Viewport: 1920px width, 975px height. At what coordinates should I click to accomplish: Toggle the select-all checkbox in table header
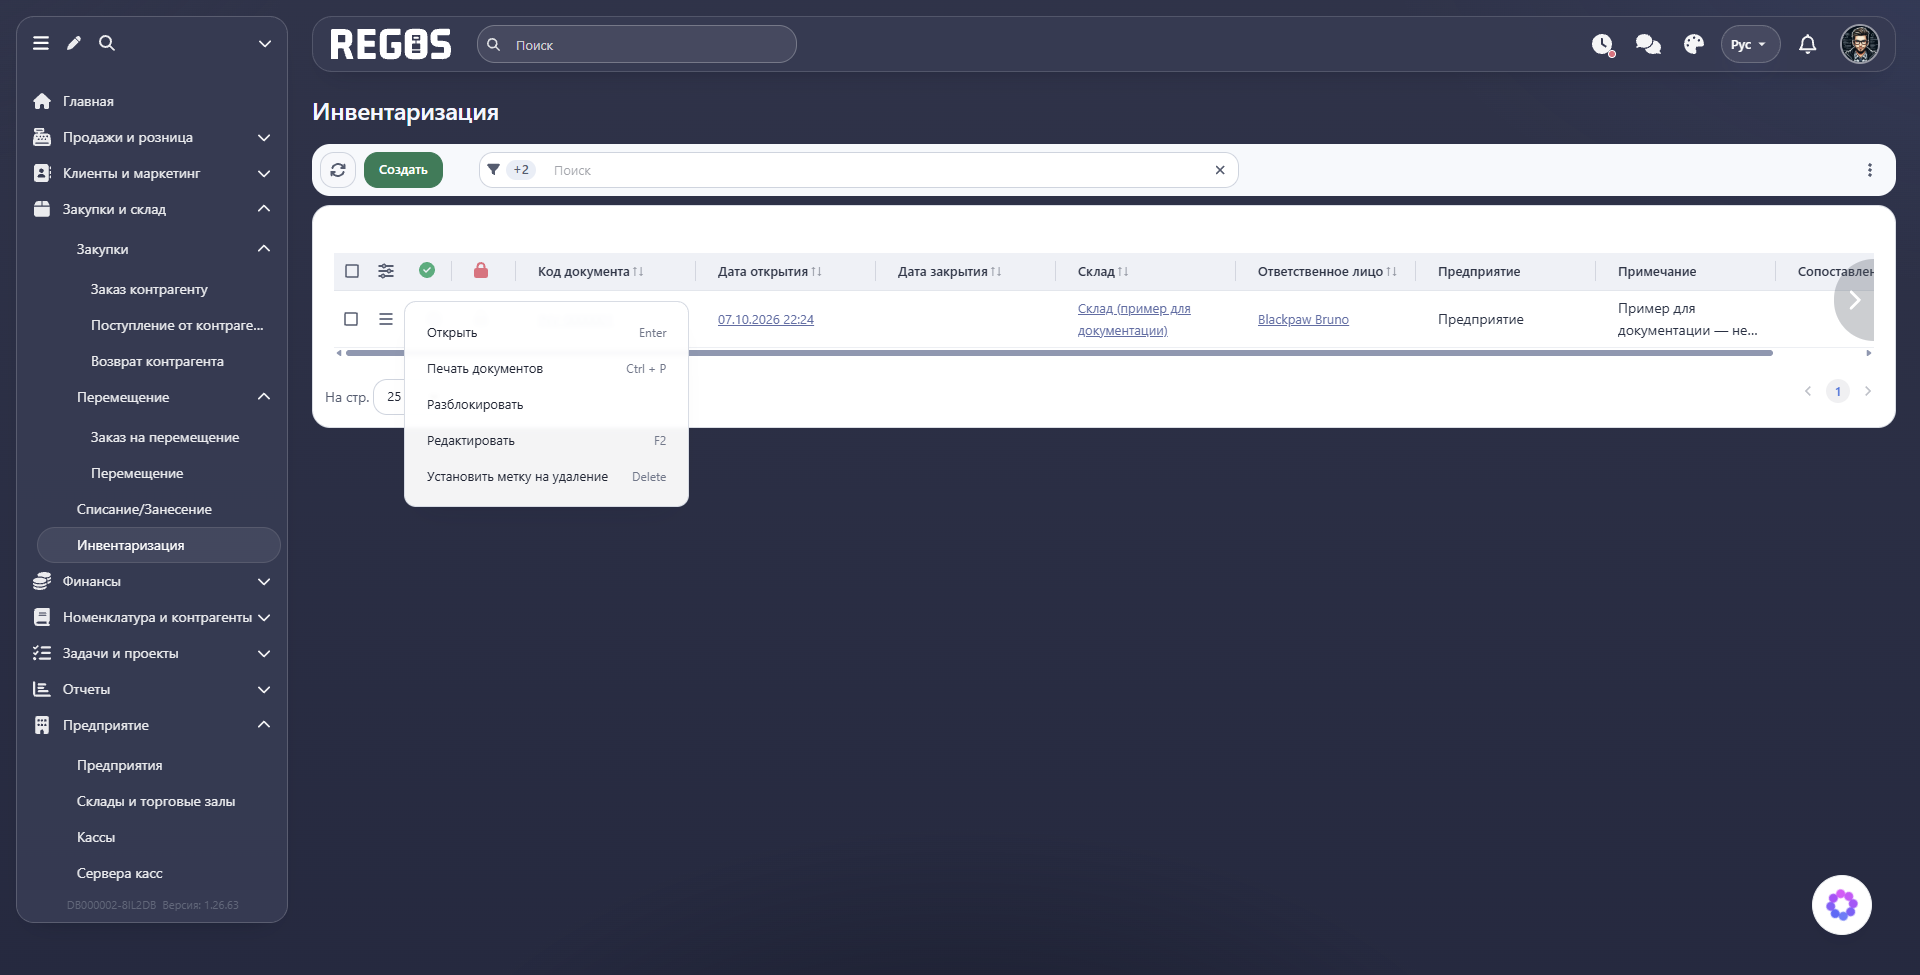coord(352,271)
